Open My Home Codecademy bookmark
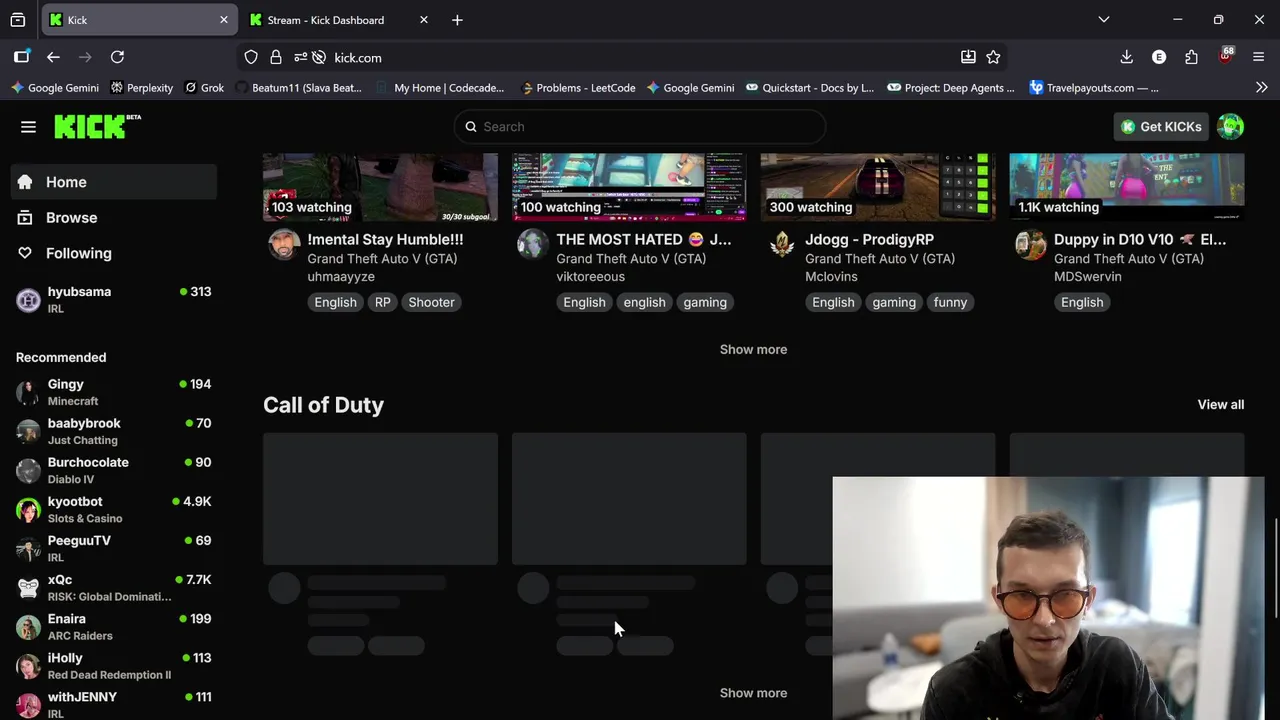 point(440,88)
